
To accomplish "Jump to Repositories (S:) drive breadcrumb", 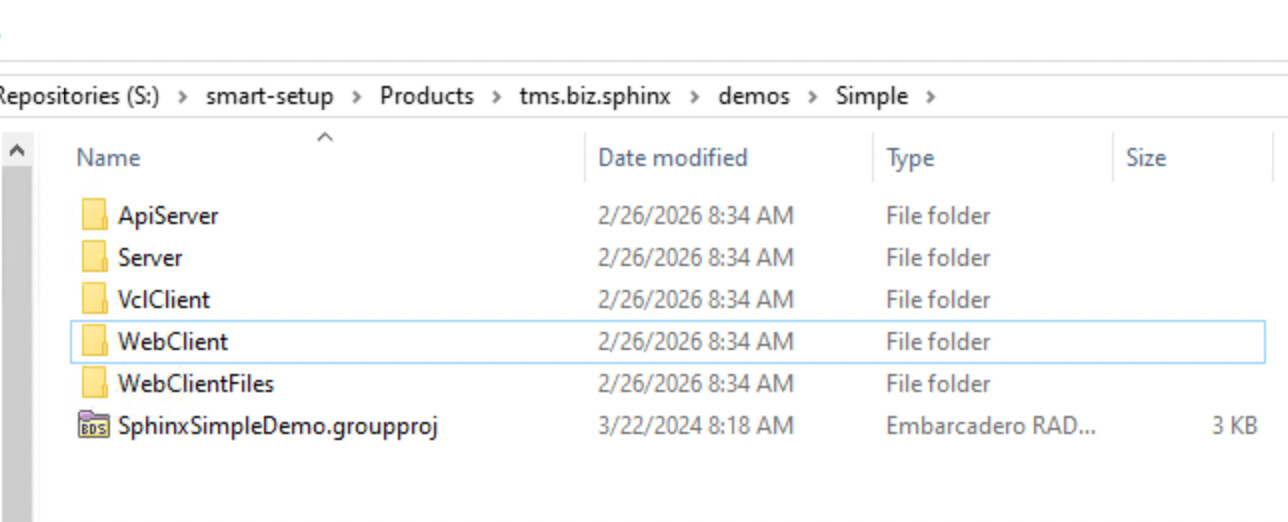I will (x=78, y=97).
